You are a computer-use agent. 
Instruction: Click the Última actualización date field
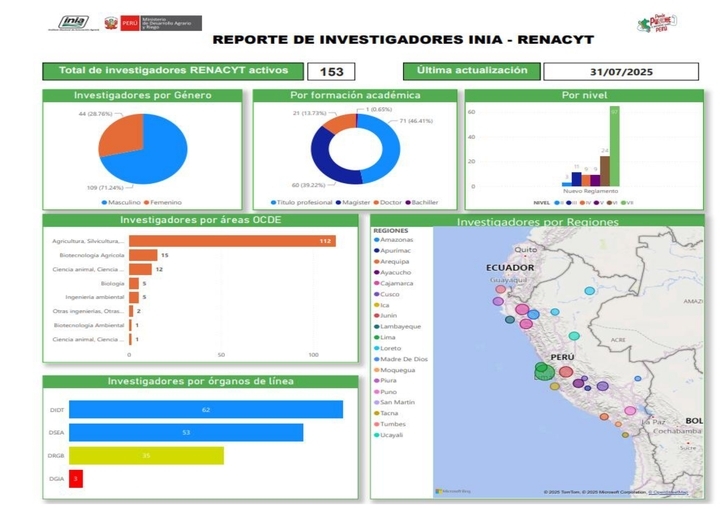click(x=620, y=72)
